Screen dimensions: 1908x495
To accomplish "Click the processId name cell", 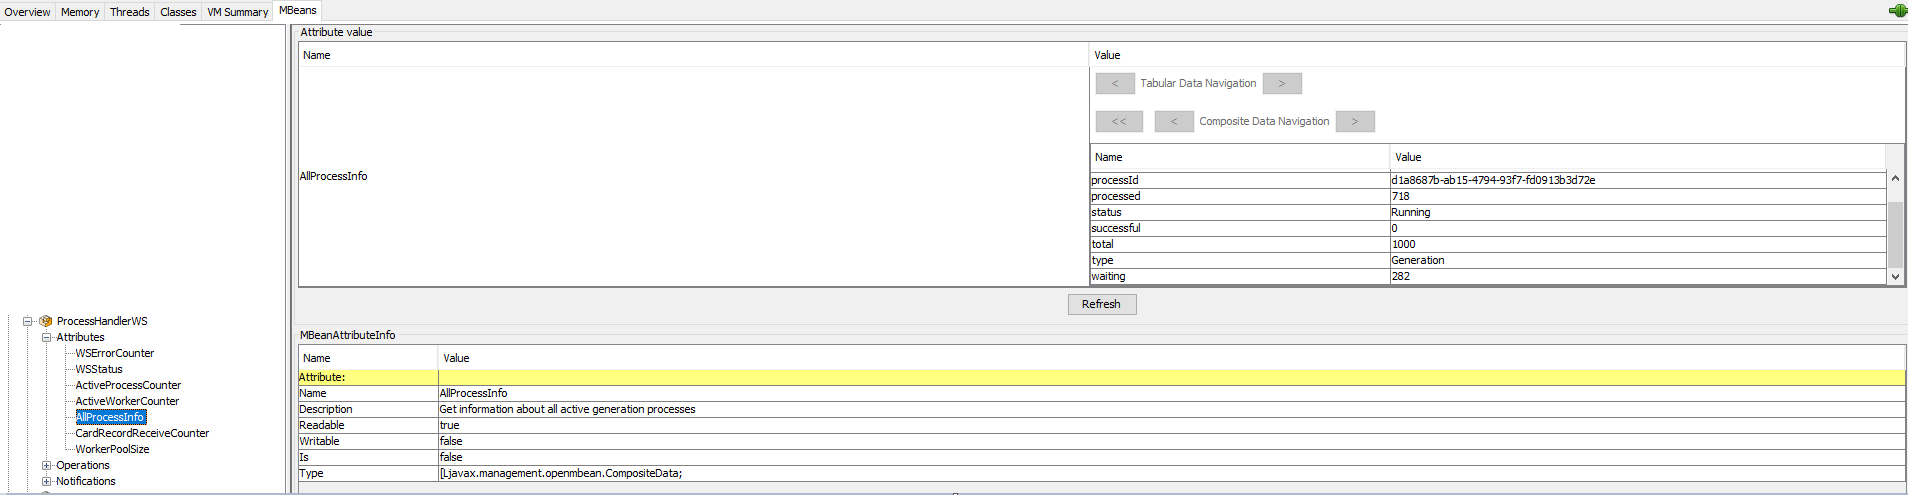I will [1239, 180].
